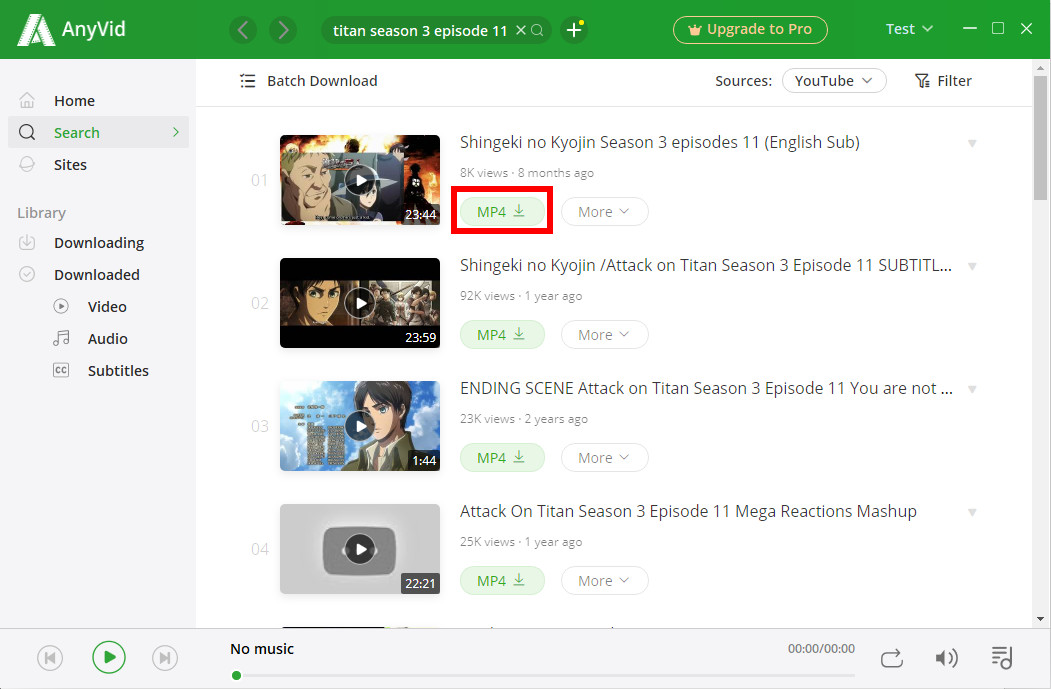This screenshot has height=689, width=1051.
Task: Open the playlist queue icon
Action: pos(1002,657)
